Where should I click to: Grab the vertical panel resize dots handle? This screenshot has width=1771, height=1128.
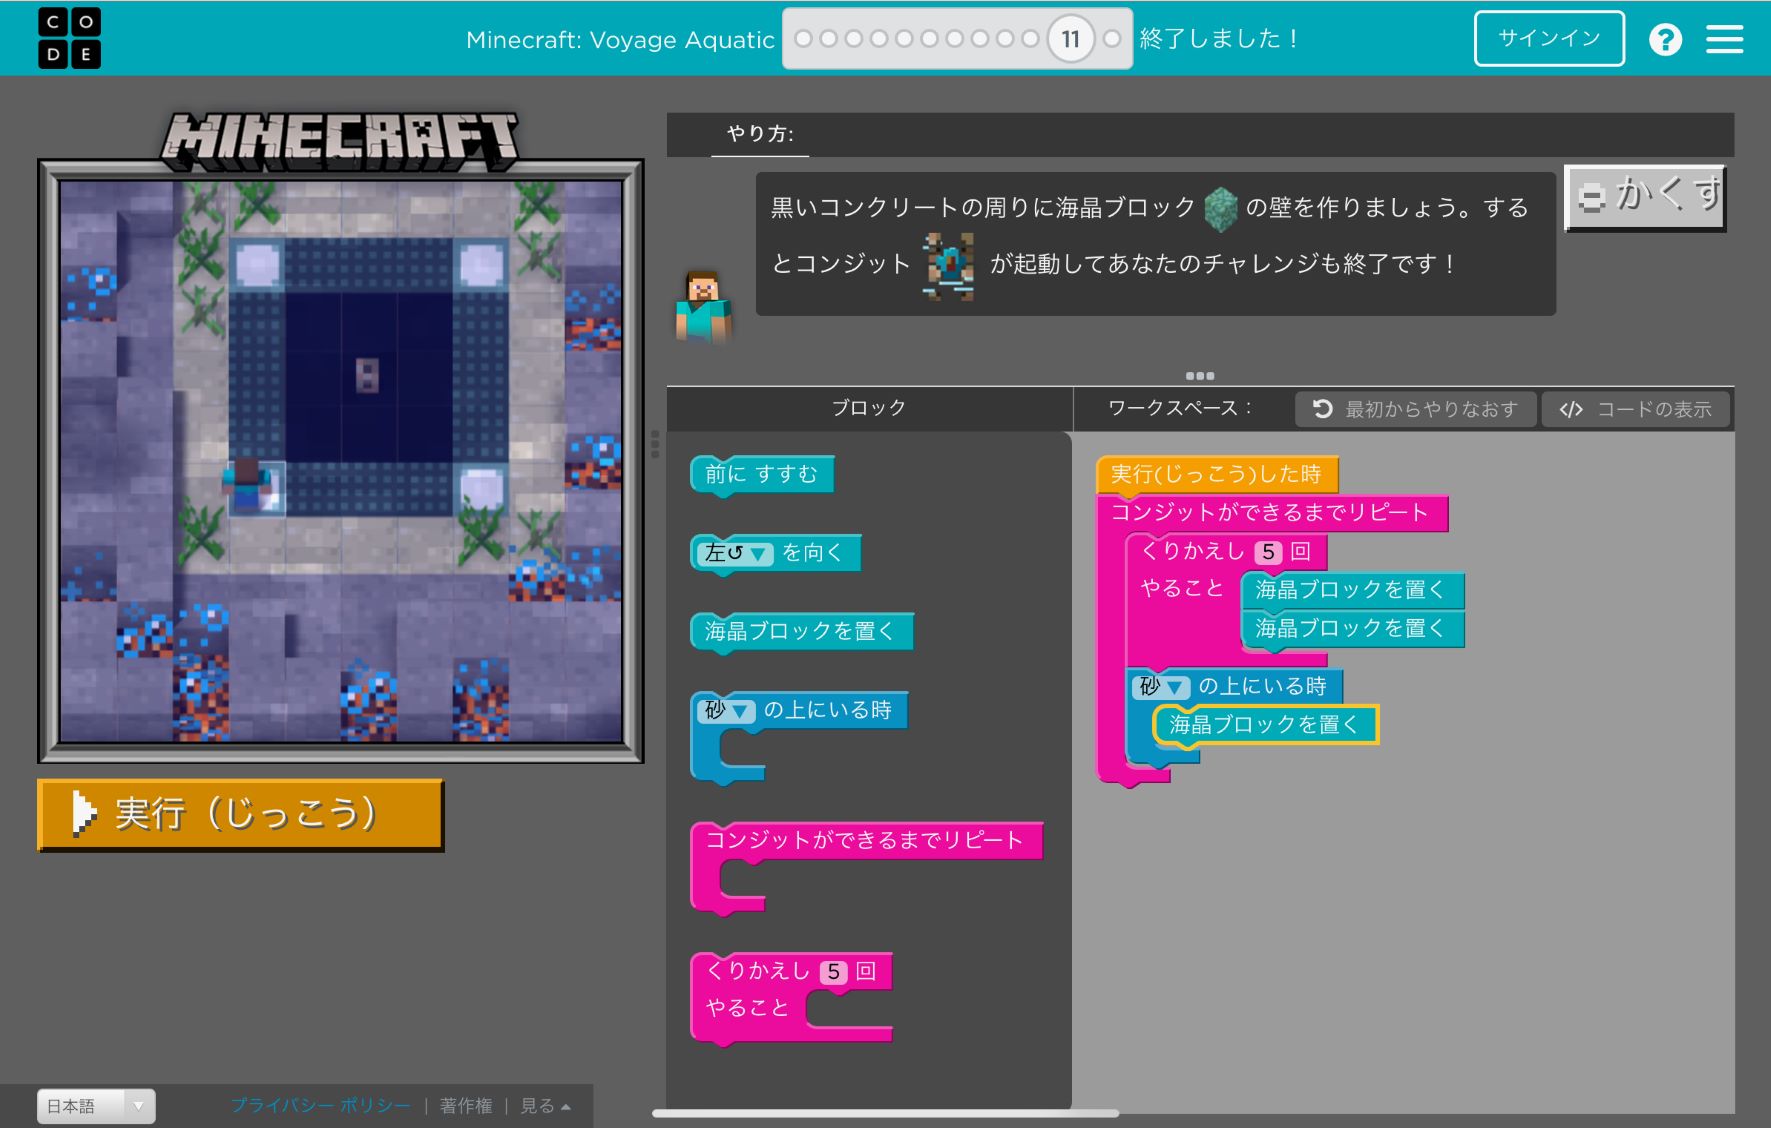655,444
